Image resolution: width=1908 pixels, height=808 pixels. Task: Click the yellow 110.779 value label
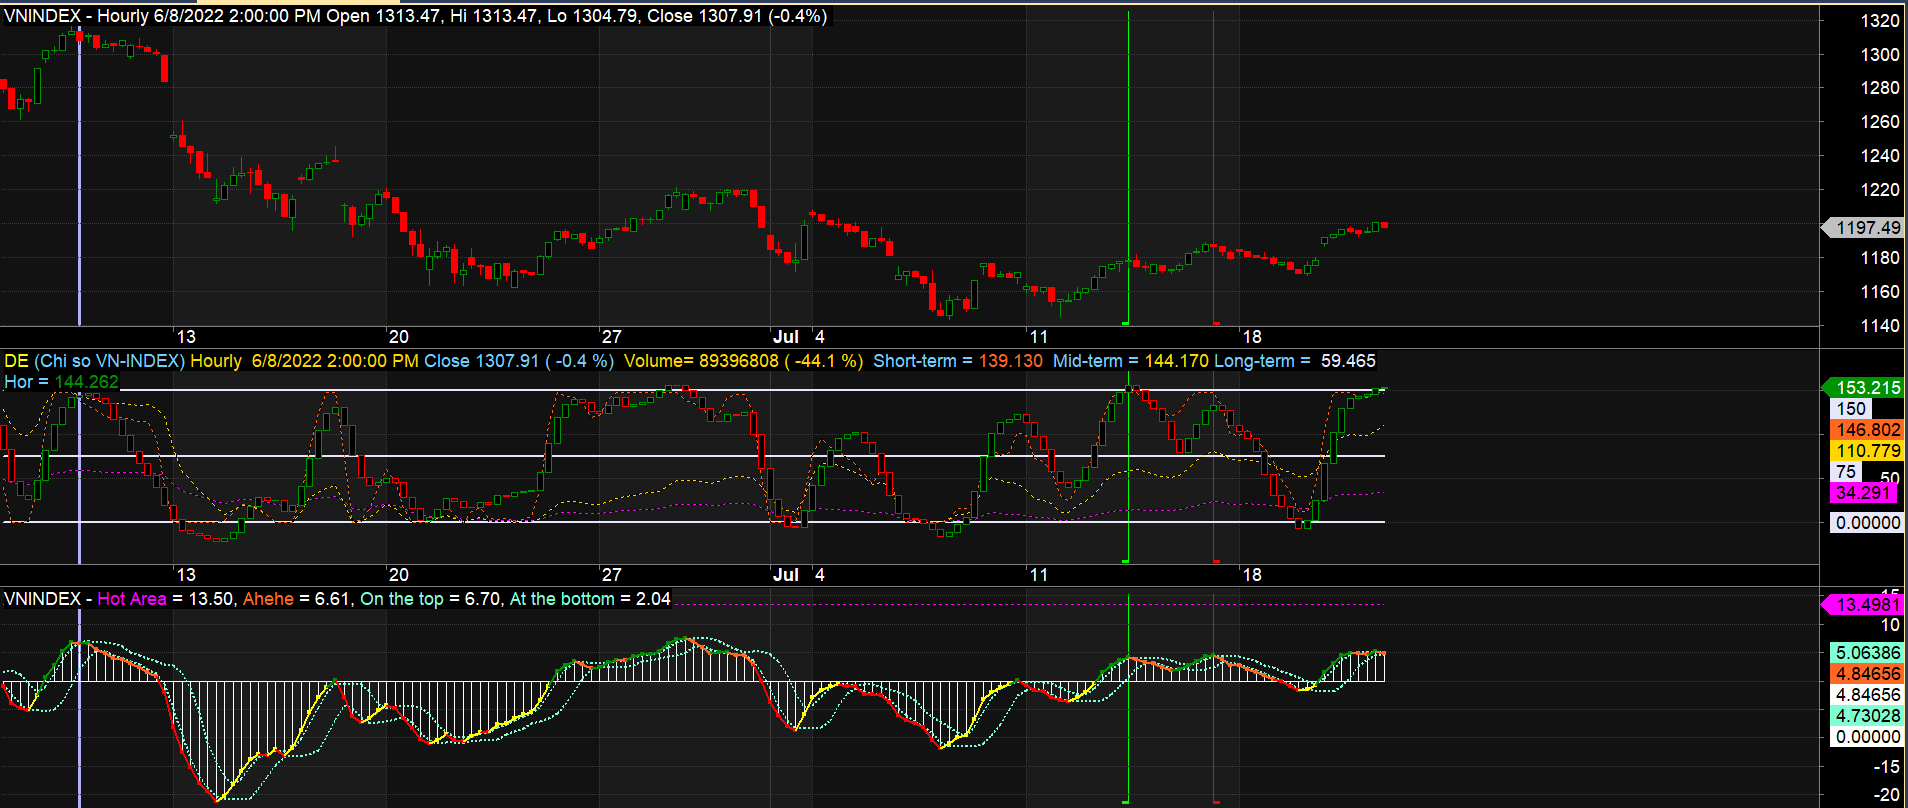point(1867,450)
